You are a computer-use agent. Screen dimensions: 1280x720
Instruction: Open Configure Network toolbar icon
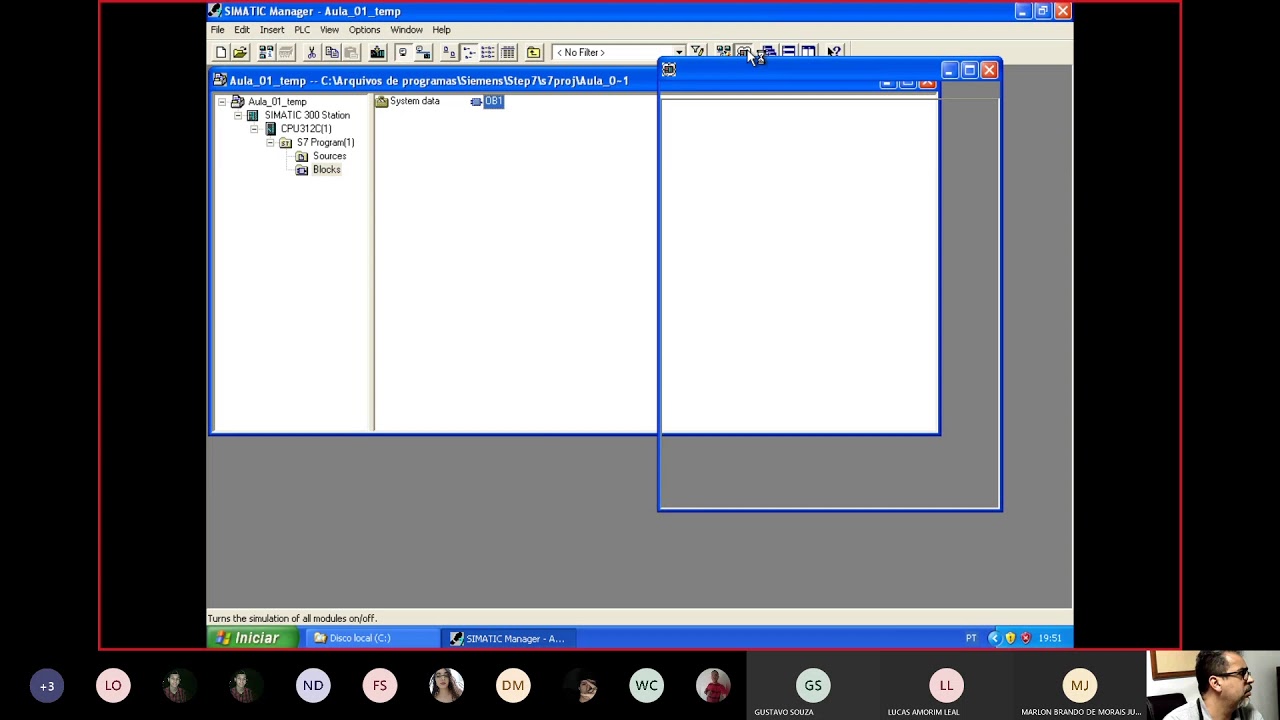point(723,52)
